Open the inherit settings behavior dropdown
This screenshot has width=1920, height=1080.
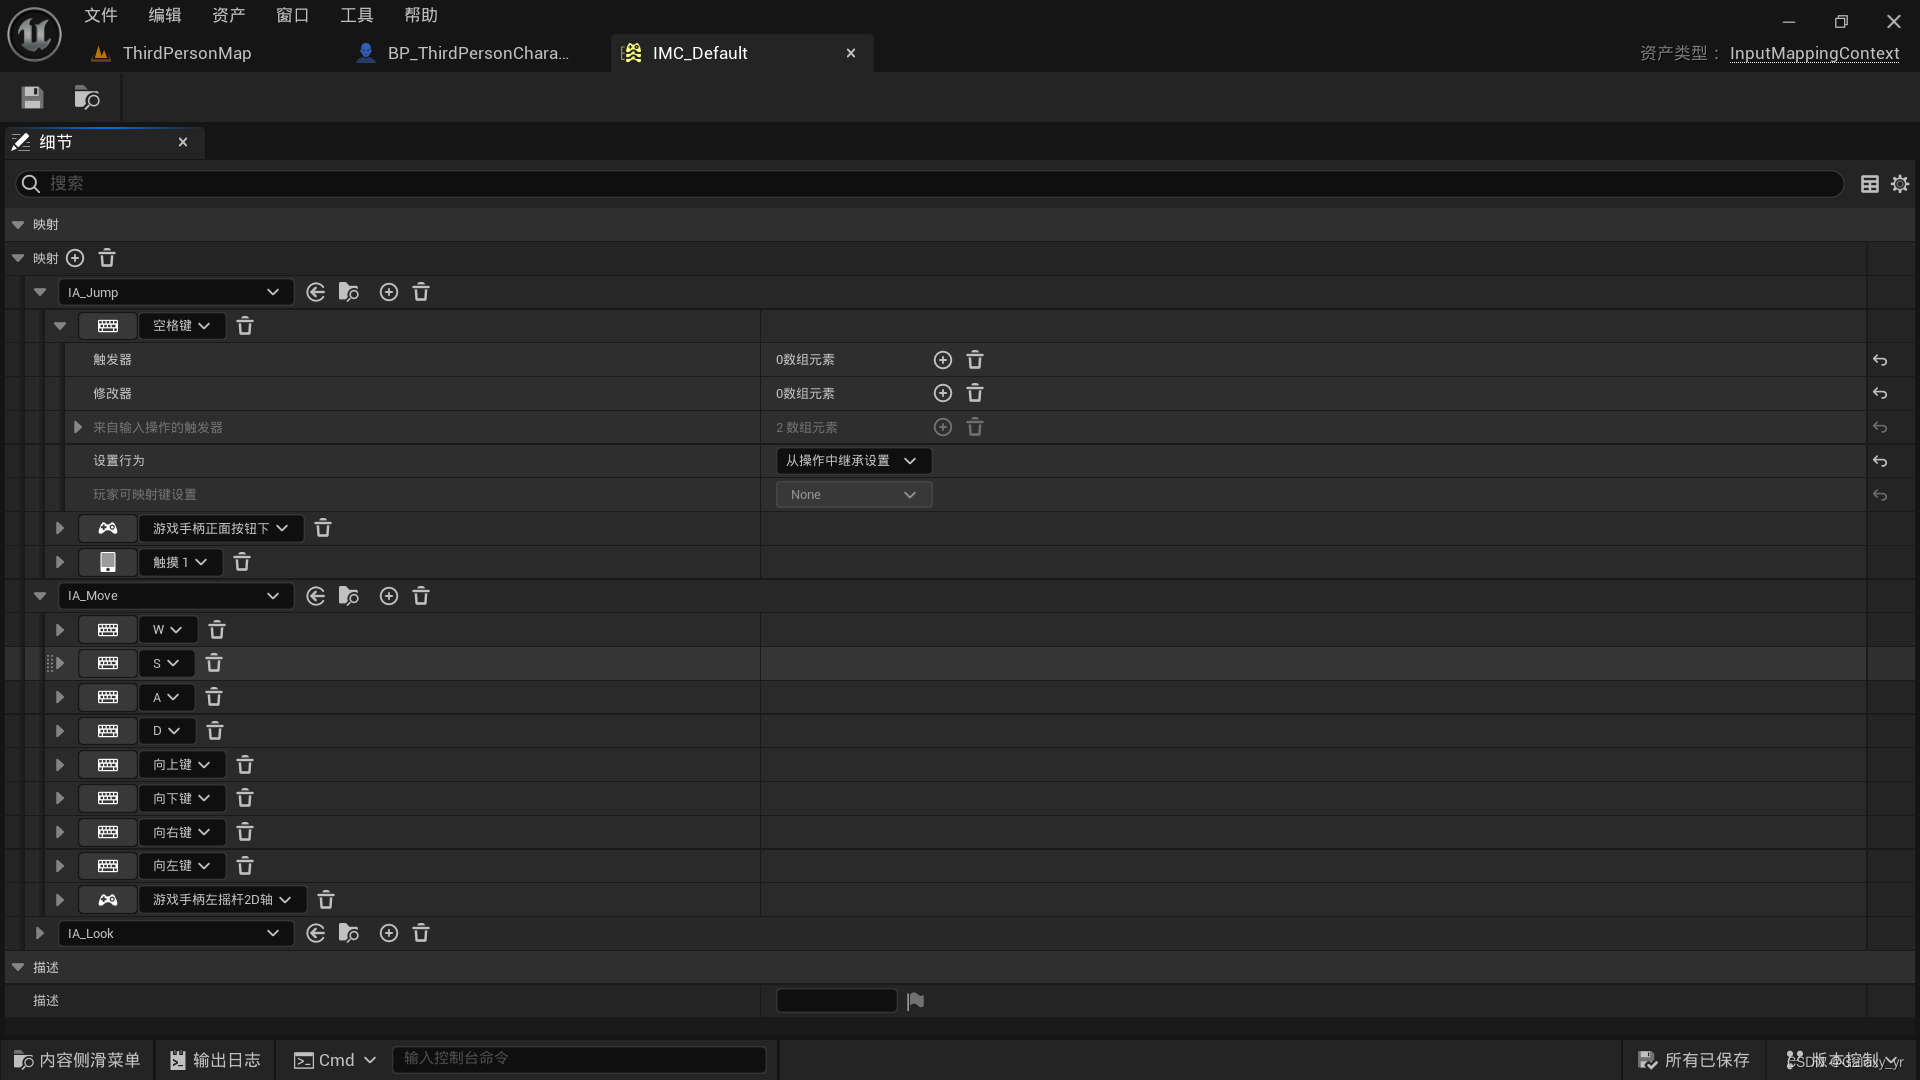[853, 461]
